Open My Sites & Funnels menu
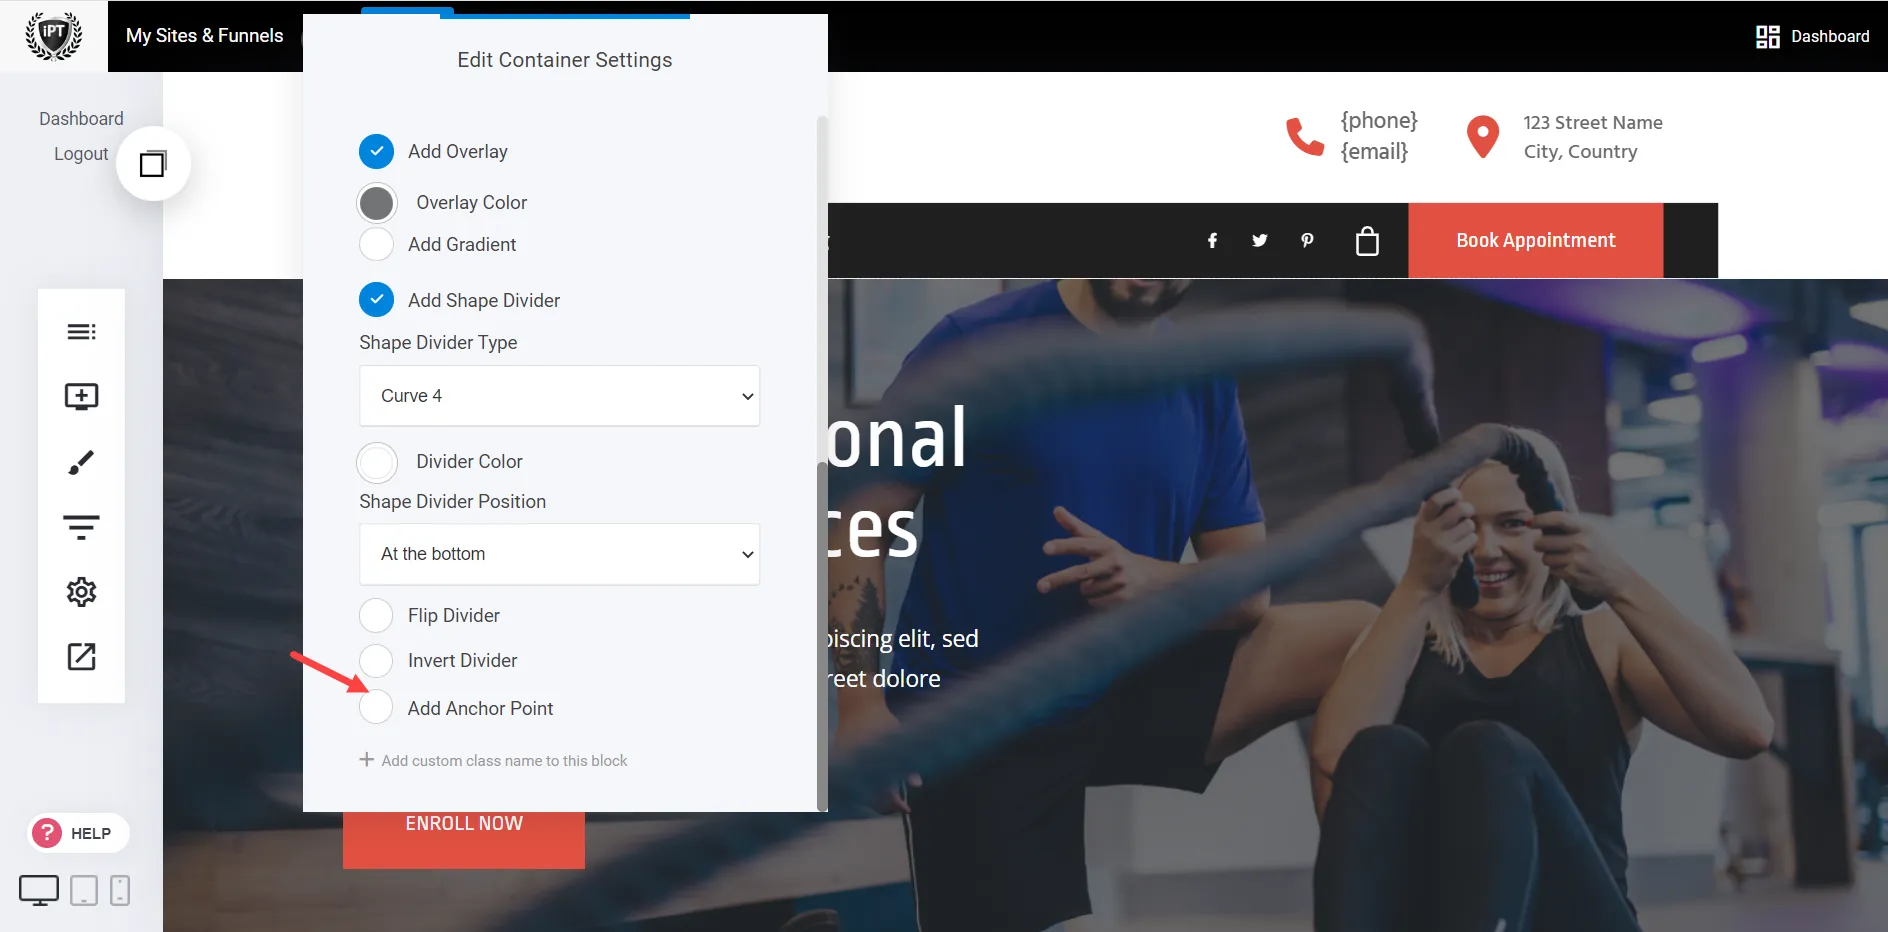The width and height of the screenshot is (1888, 932). tap(204, 35)
